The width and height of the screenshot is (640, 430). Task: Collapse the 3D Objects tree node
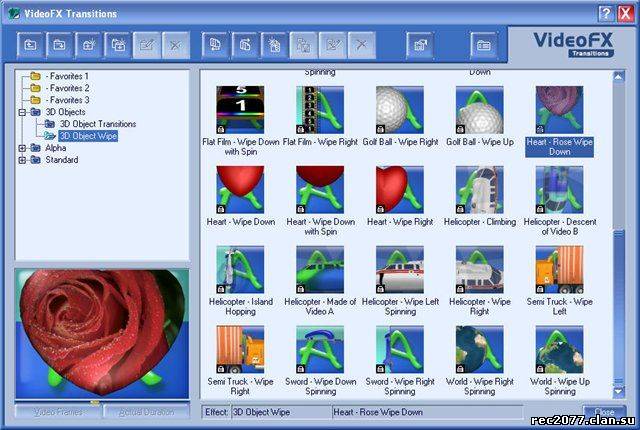point(22,112)
